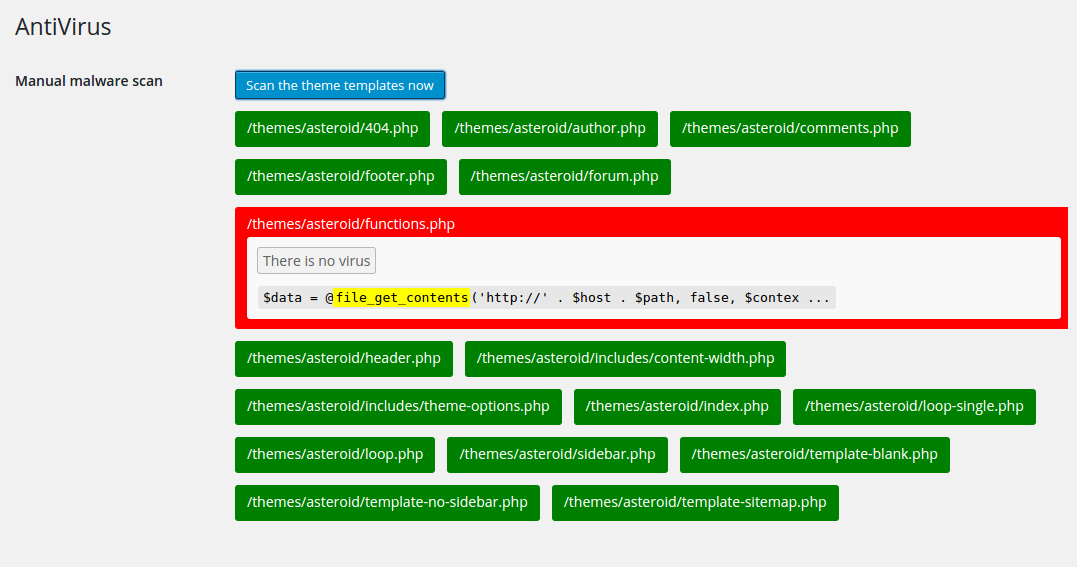The image size is (1077, 567).
Task: Select the template-no-sidebar.php result
Action: click(x=387, y=502)
